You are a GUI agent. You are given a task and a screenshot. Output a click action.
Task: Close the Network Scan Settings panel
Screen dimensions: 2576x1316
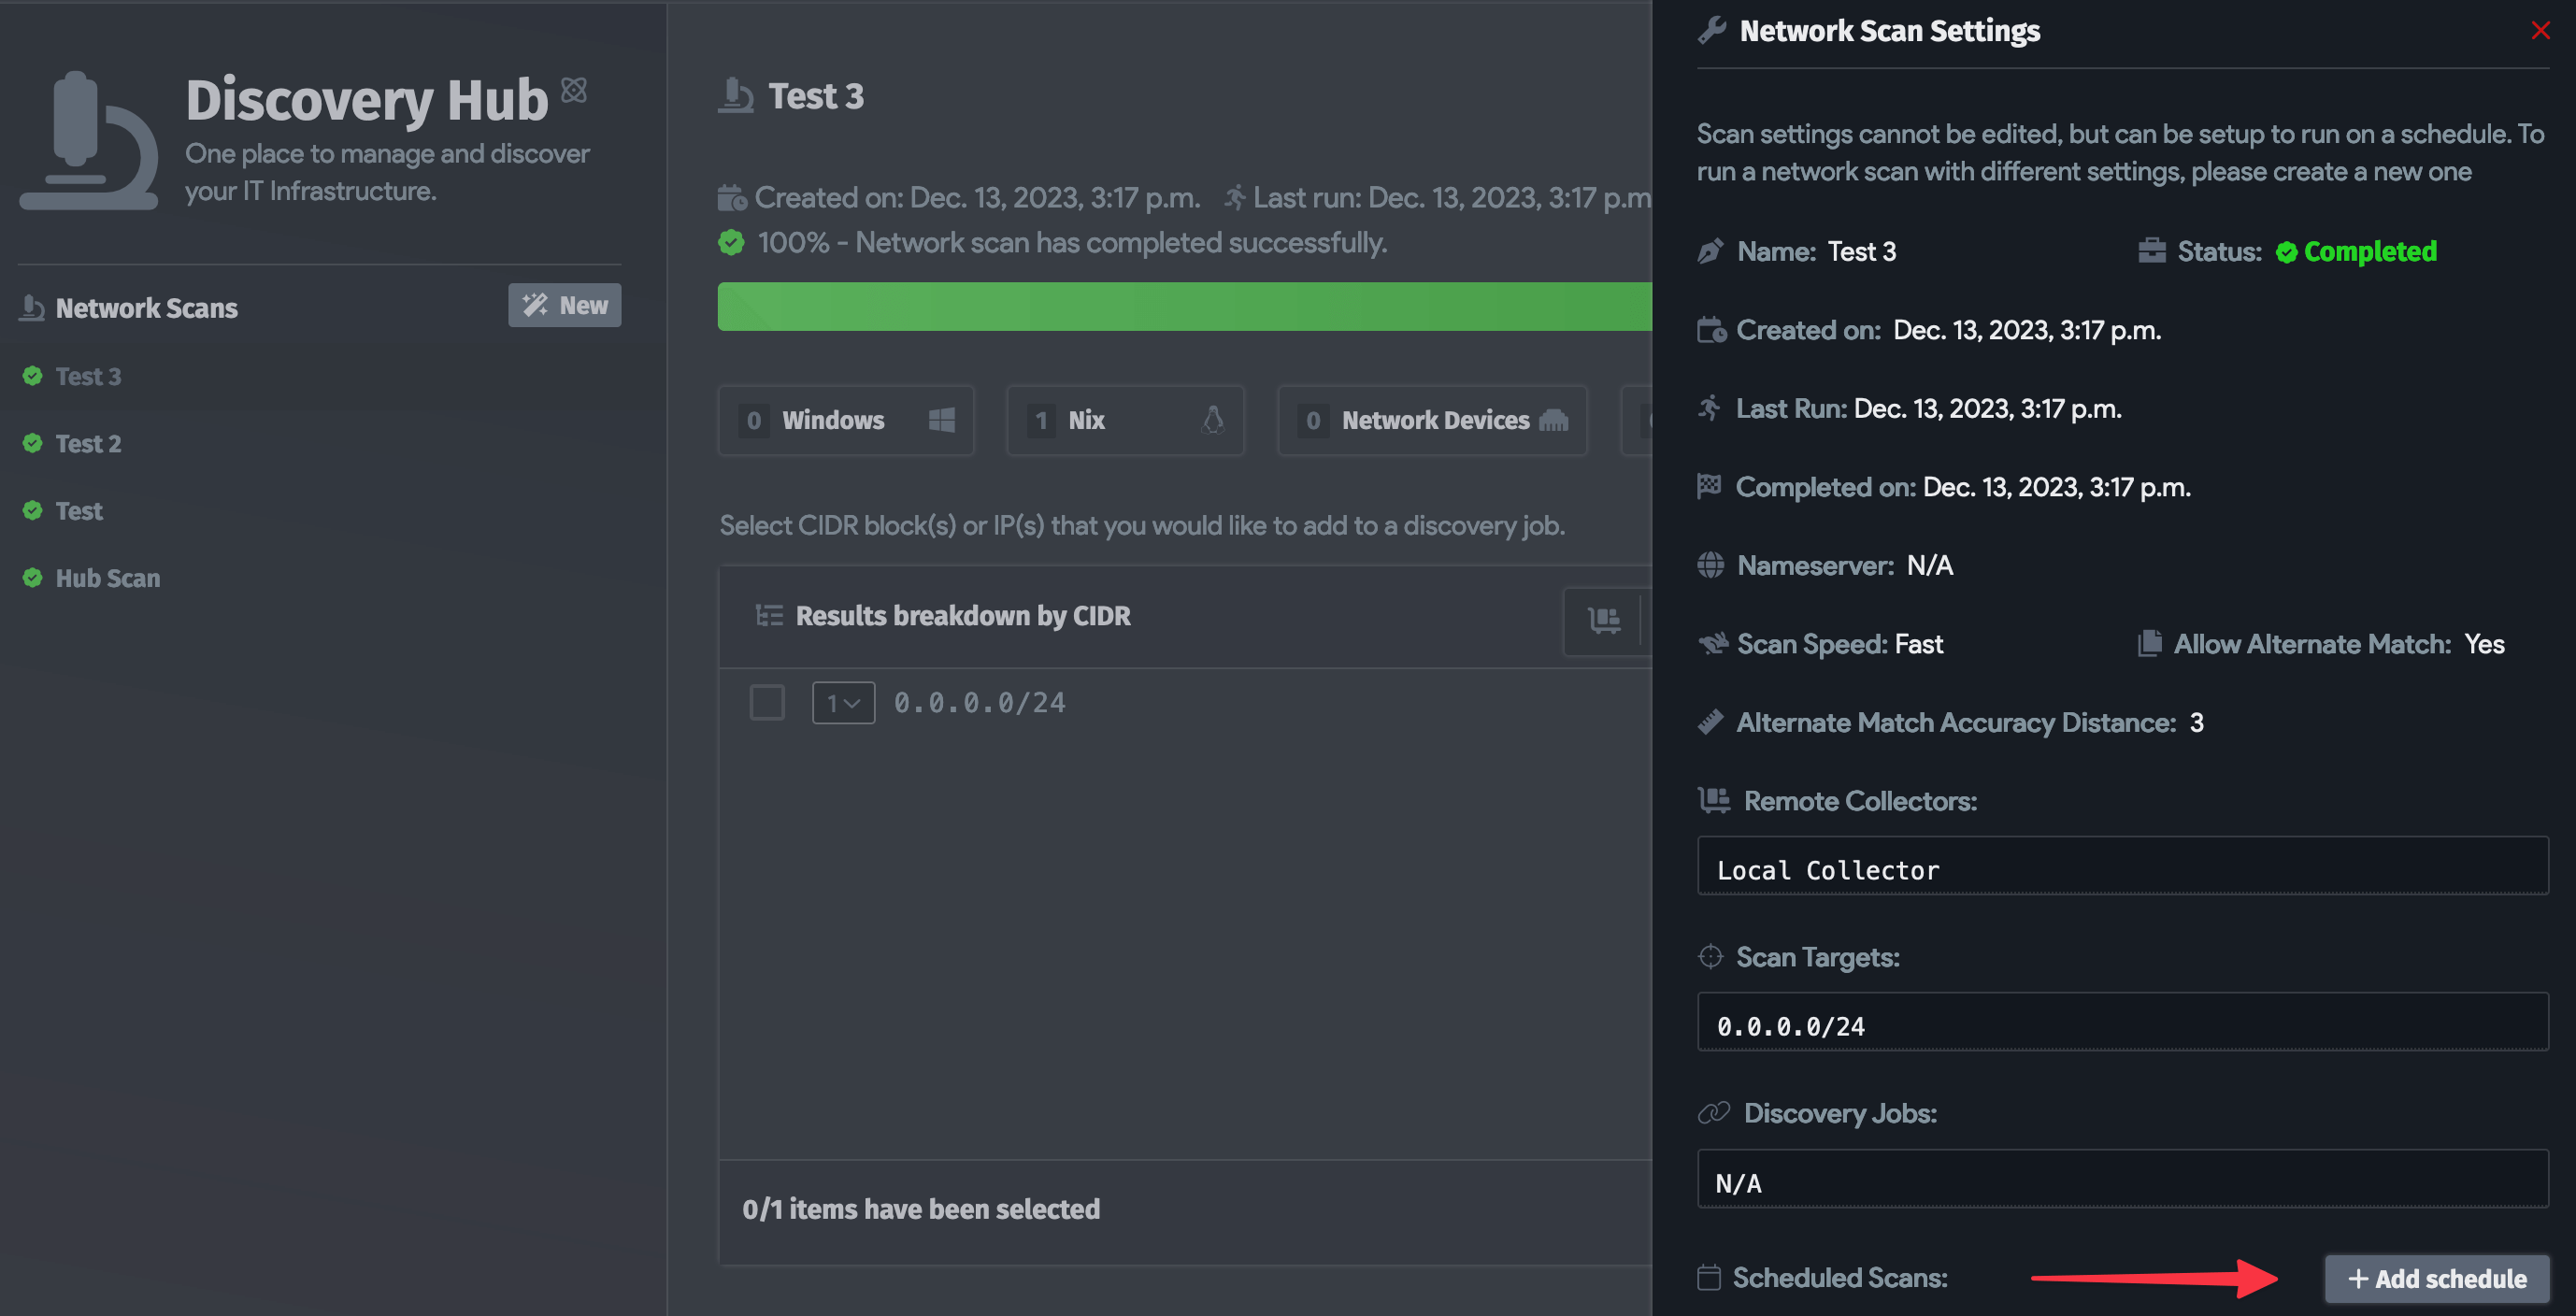(x=2540, y=31)
